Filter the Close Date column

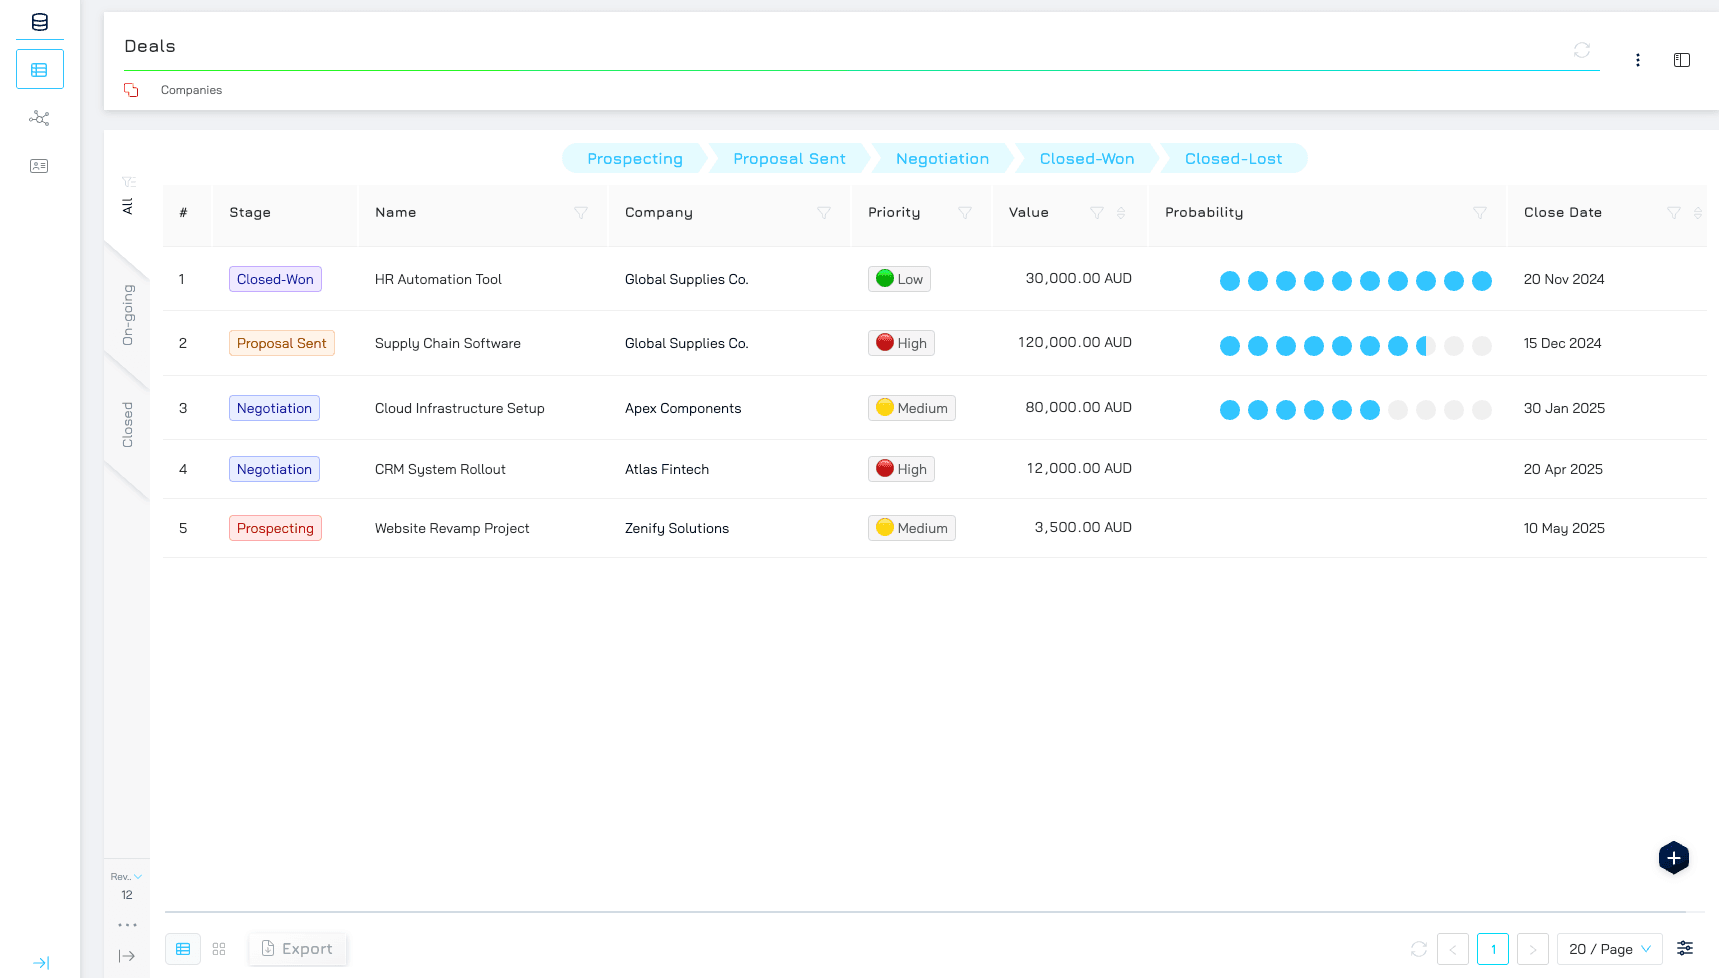point(1674,213)
